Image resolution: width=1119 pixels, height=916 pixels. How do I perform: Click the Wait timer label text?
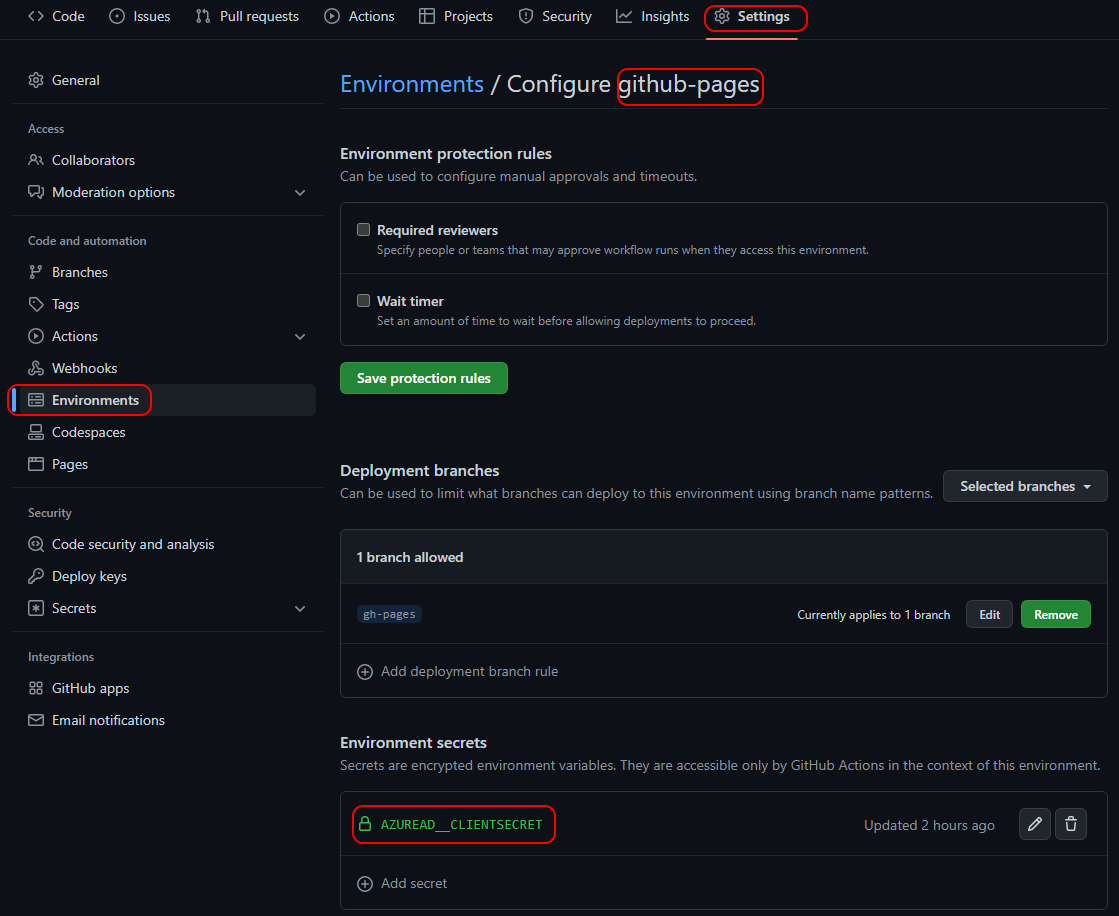tap(410, 301)
